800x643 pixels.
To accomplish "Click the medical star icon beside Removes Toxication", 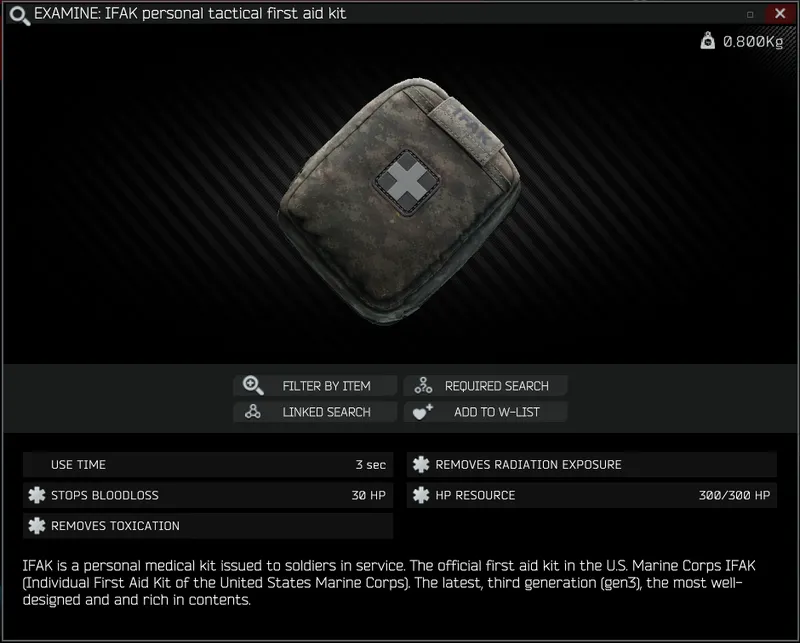I will [37, 525].
